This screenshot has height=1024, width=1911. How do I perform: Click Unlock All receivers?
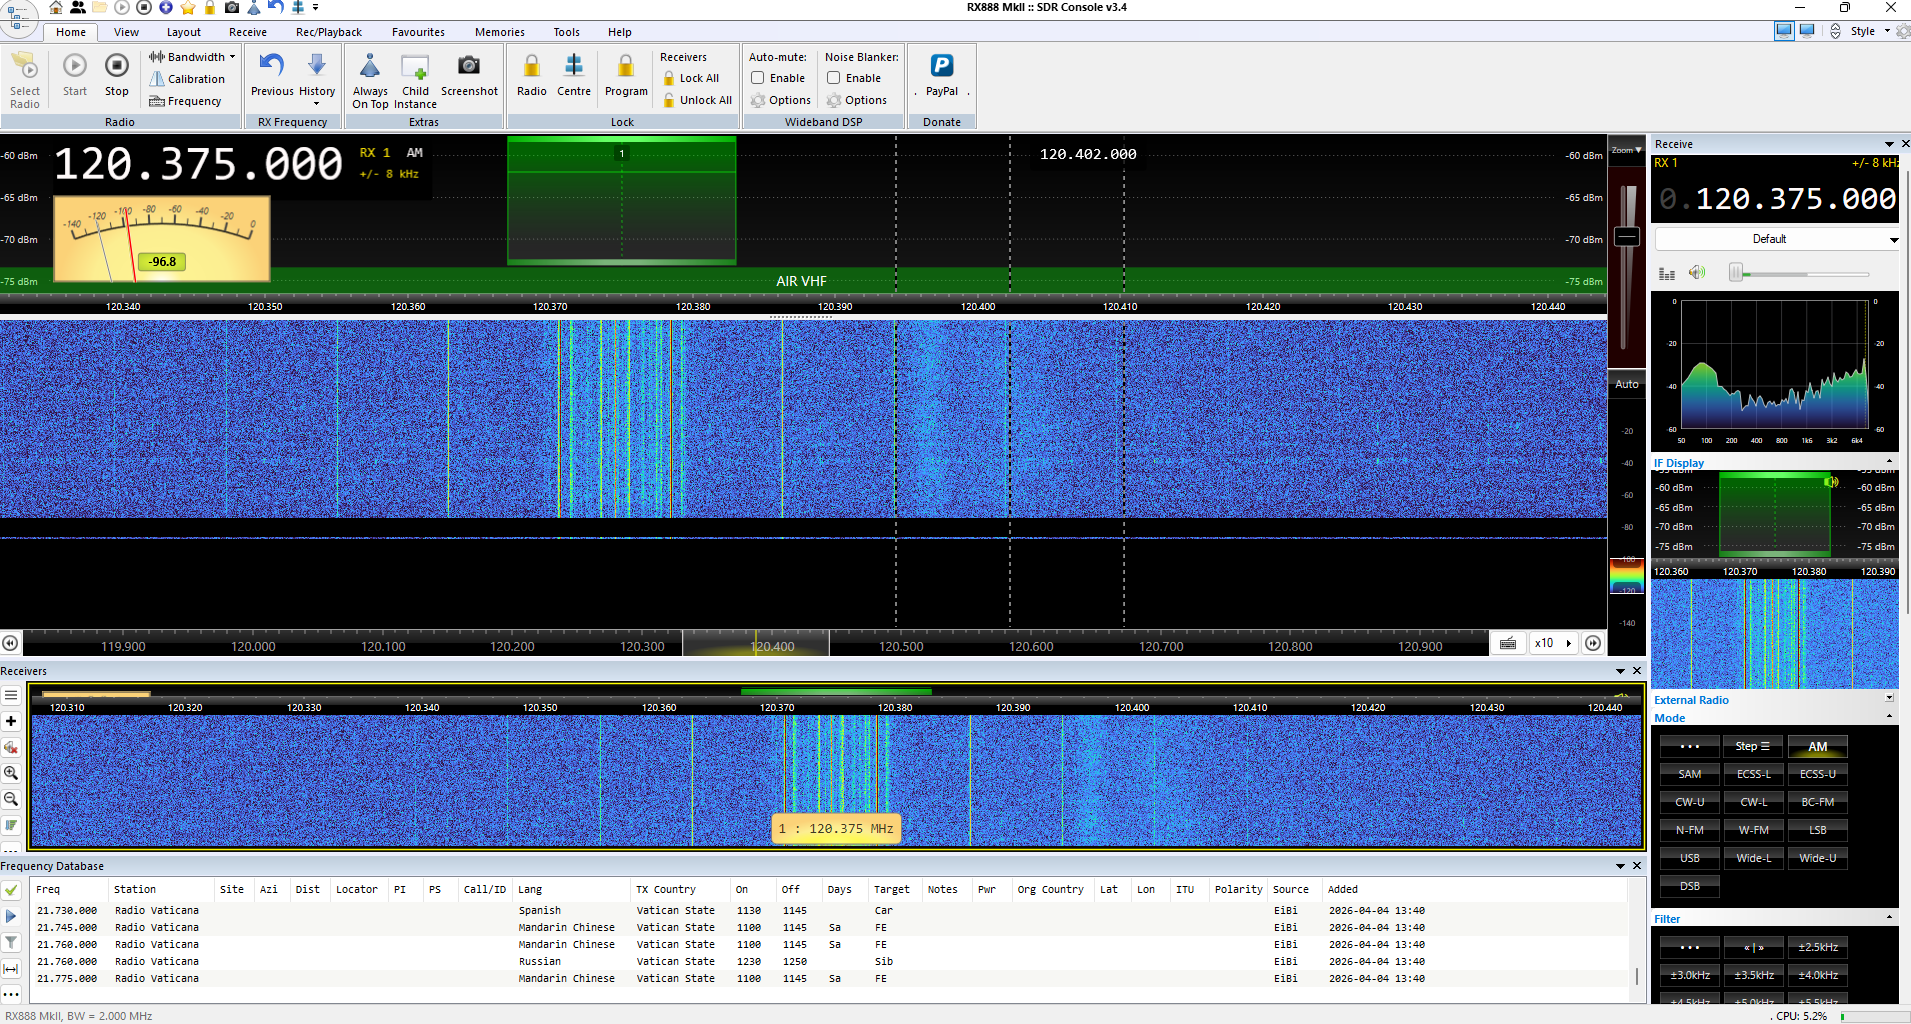click(697, 100)
